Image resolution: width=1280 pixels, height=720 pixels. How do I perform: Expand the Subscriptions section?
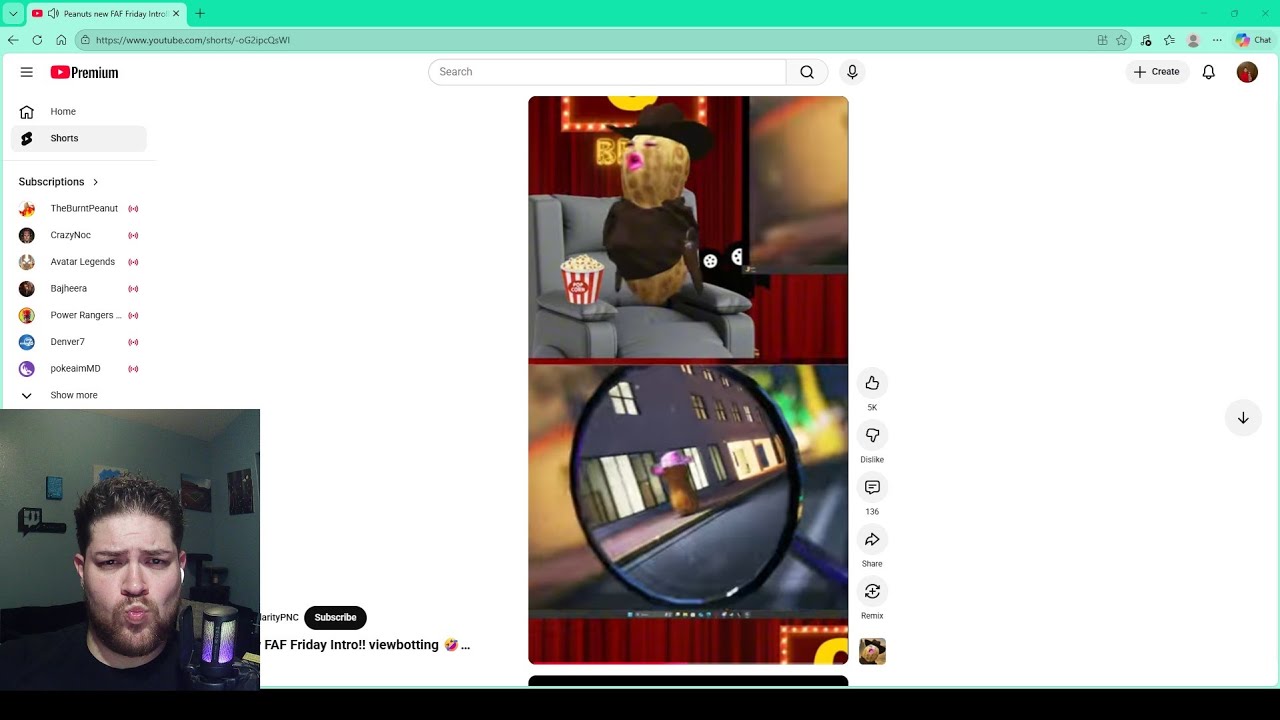click(x=59, y=182)
